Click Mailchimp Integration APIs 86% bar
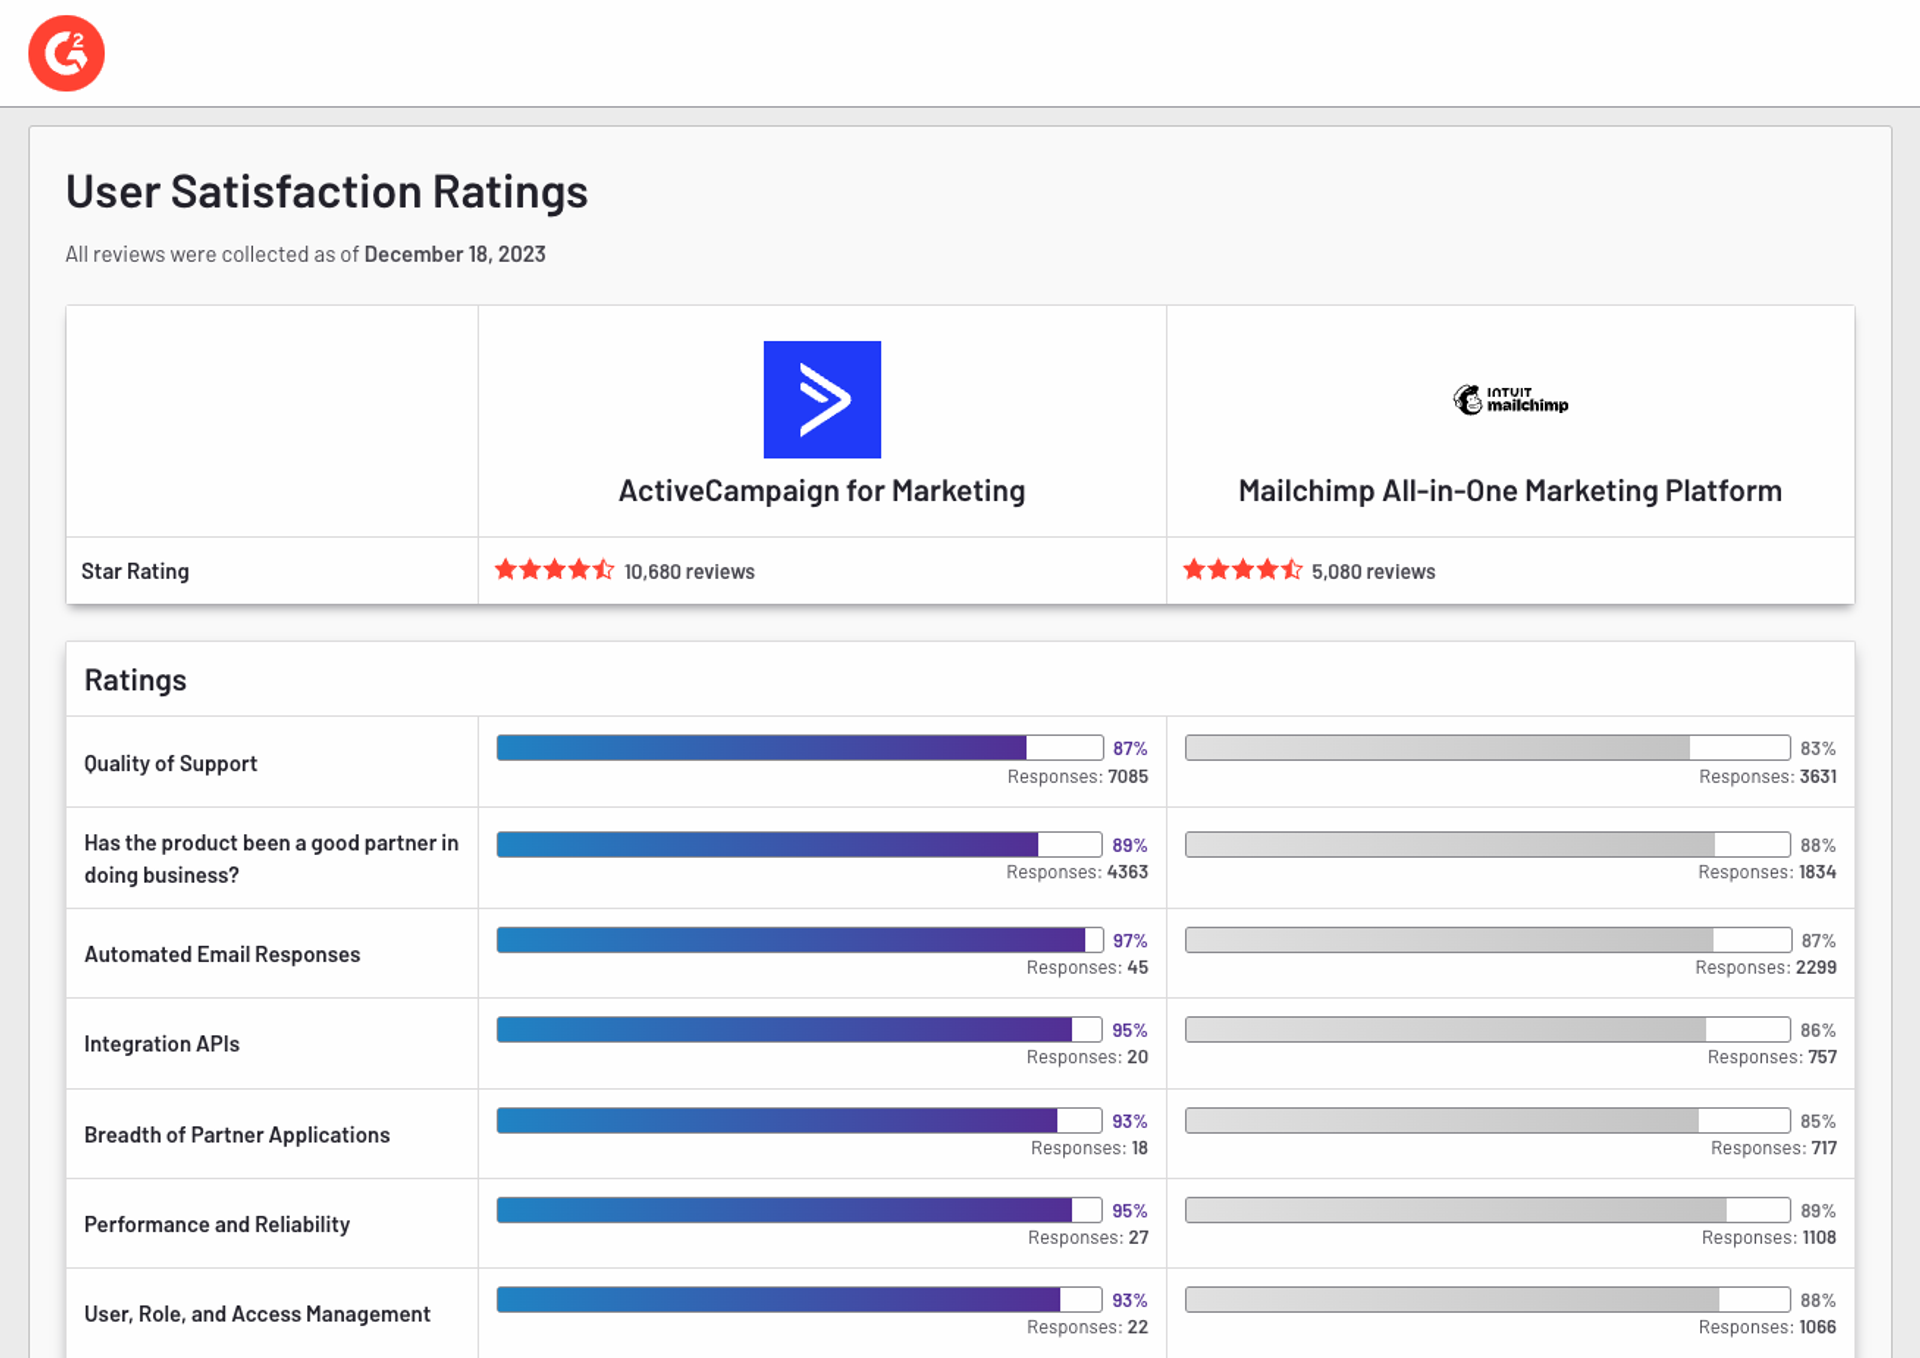This screenshot has height=1358, width=1920. click(x=1487, y=1029)
